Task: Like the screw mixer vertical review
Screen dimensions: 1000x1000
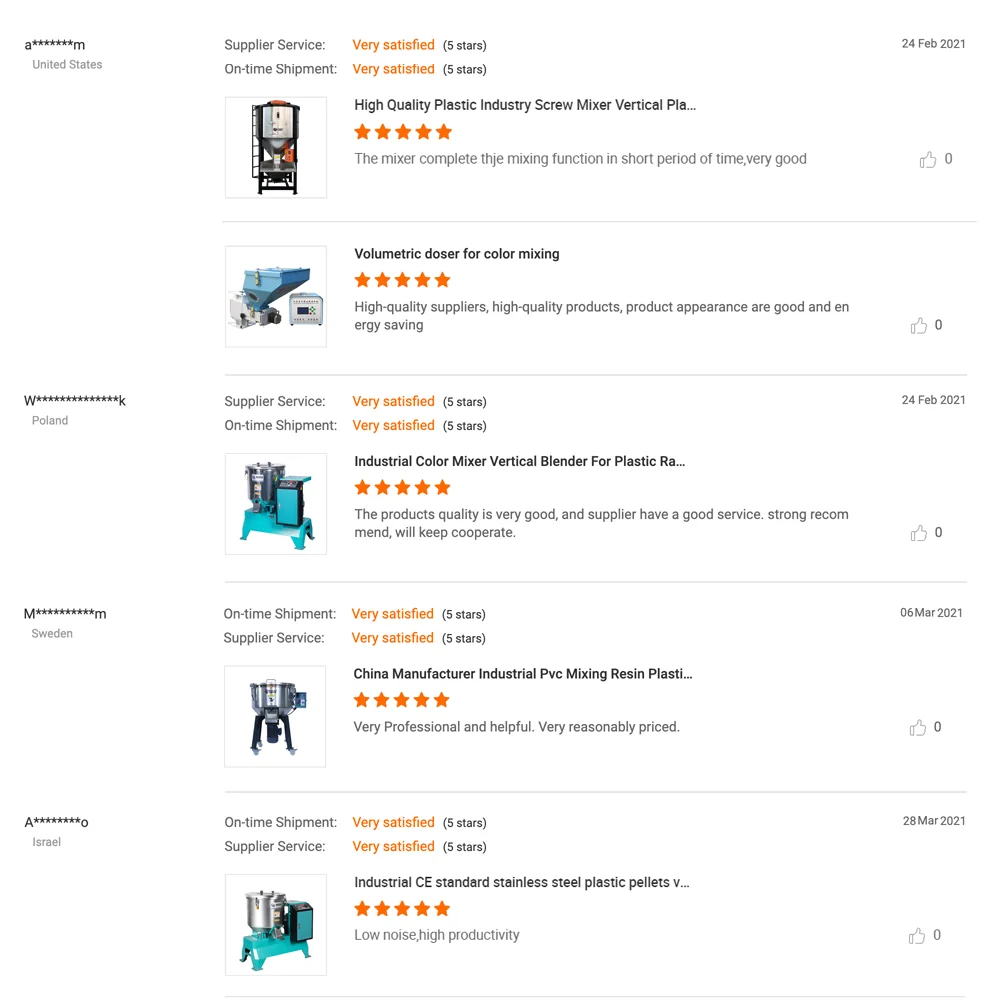Action: (928, 160)
